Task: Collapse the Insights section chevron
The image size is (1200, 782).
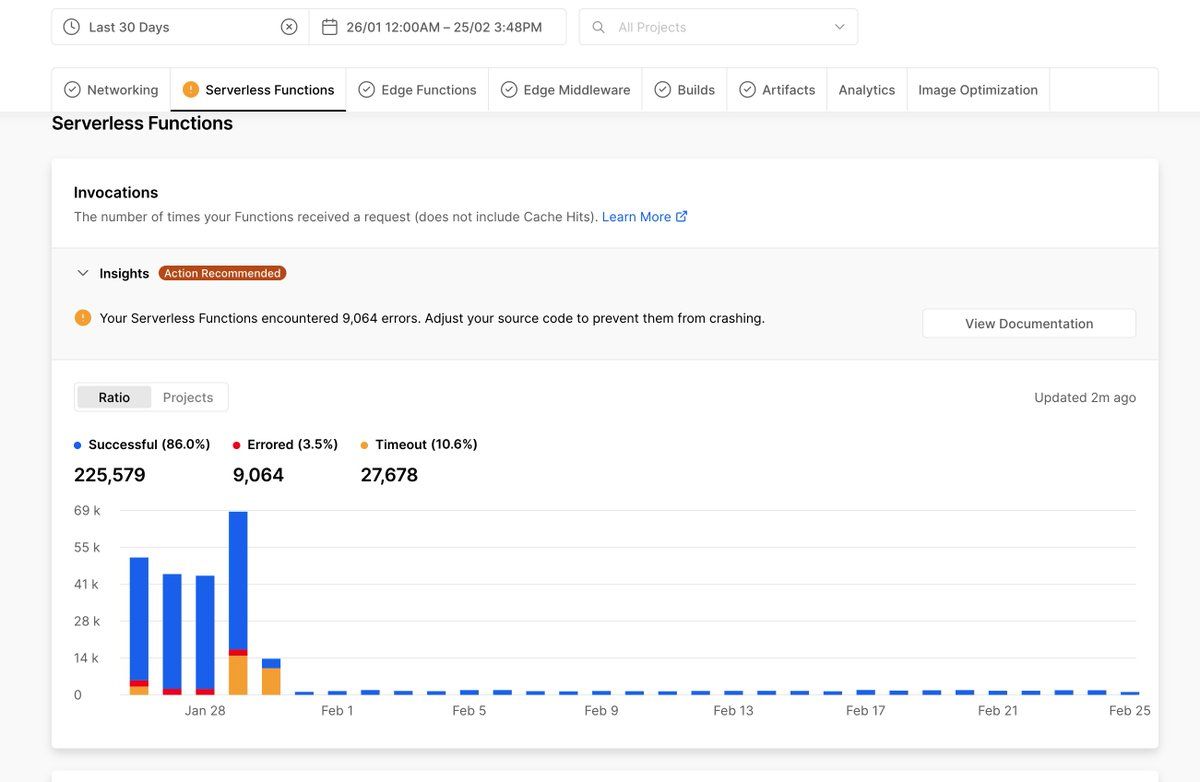Action: (x=83, y=273)
